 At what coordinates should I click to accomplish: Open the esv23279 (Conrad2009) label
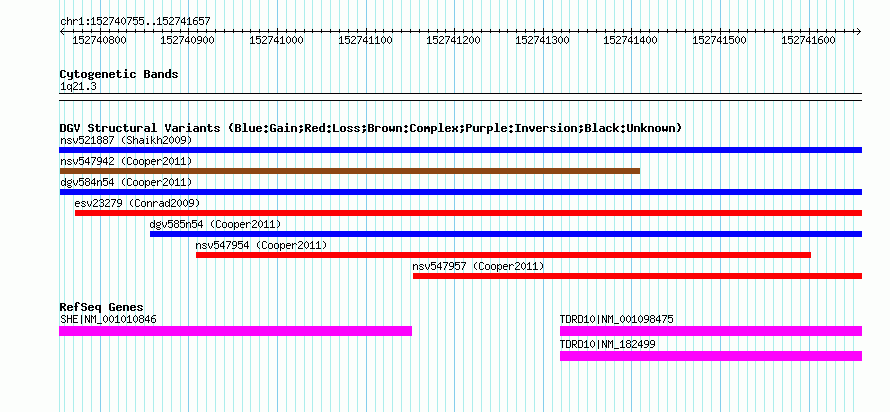point(137,203)
